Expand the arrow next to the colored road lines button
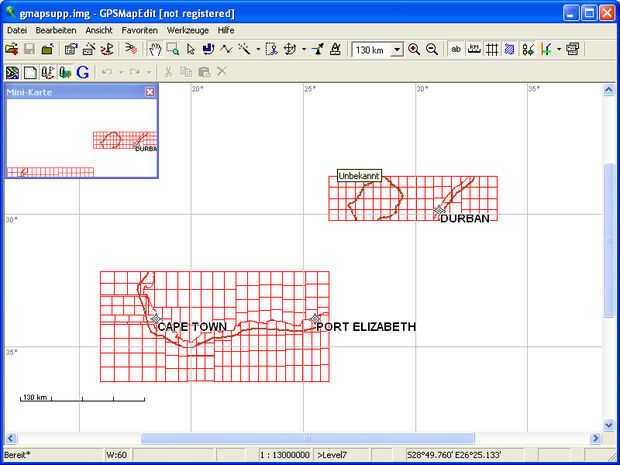The height and width of the screenshot is (465, 620). [x=559, y=50]
